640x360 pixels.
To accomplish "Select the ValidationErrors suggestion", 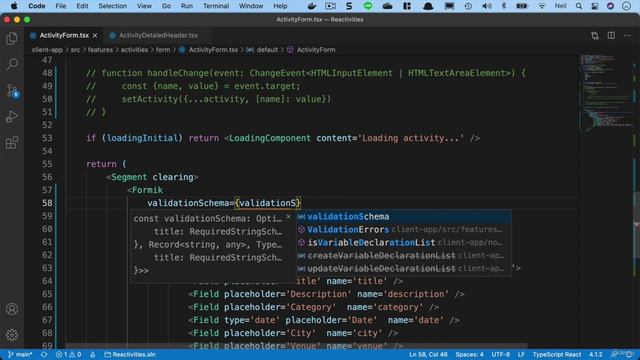I will pyautogui.click(x=404, y=230).
